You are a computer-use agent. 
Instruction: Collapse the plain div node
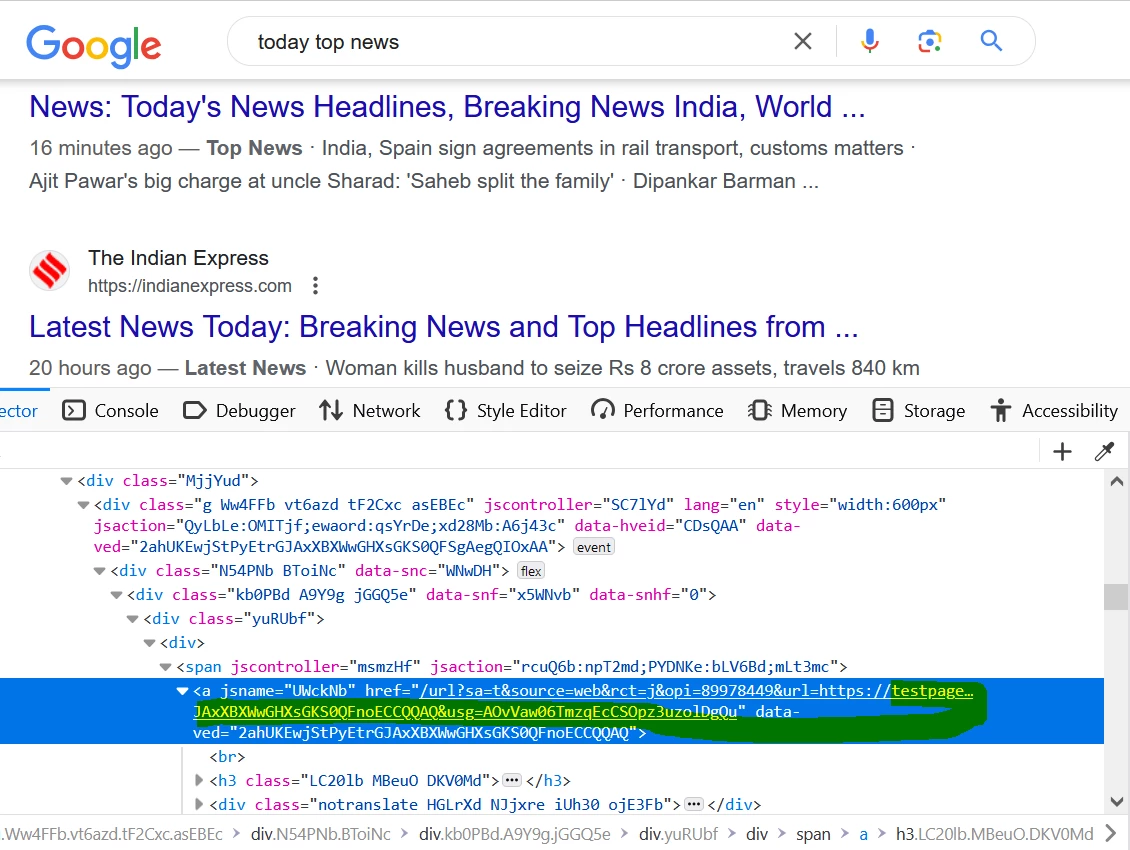(149, 642)
